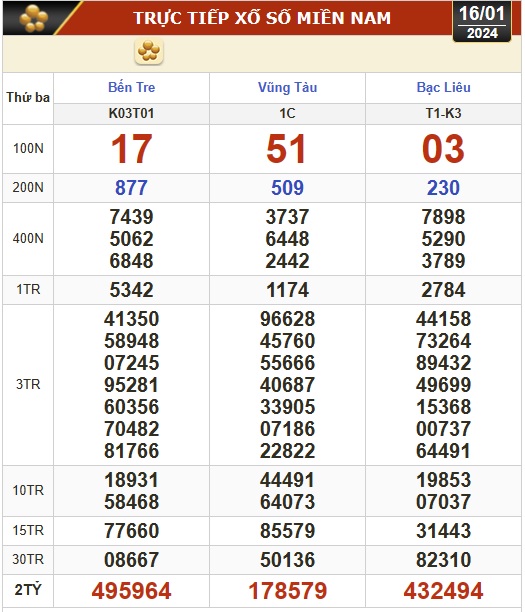Click the number 07037
Screen dimensions: 525x612
click(443, 502)
